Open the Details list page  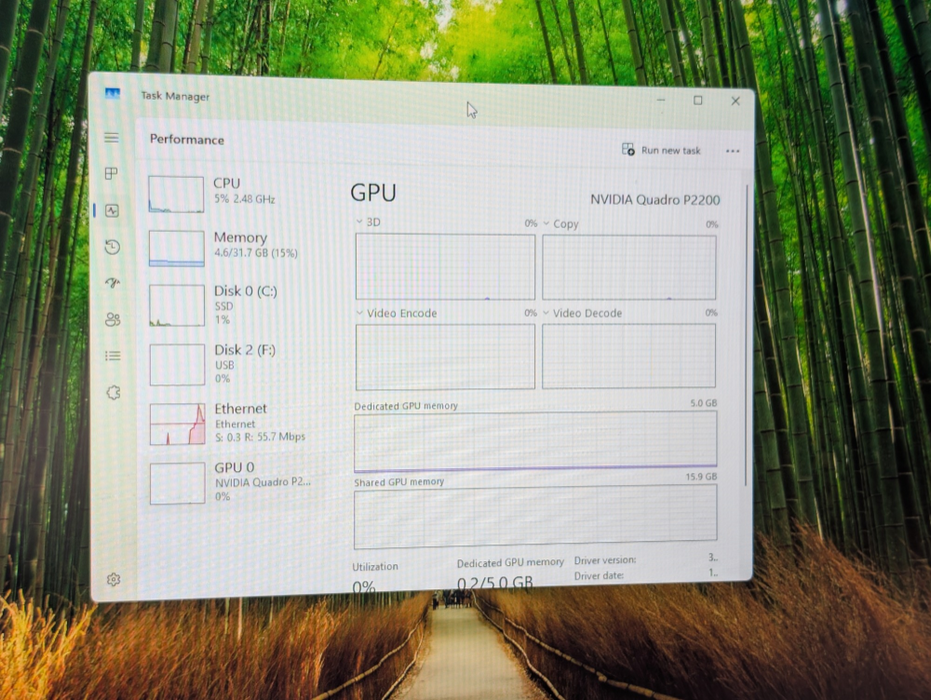pos(113,356)
